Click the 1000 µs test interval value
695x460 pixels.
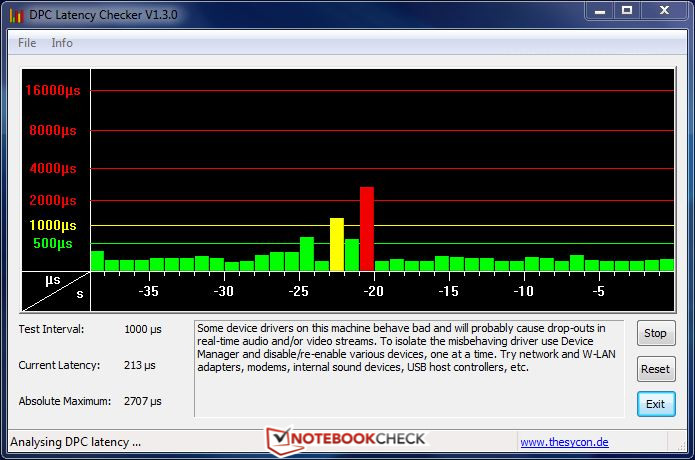click(x=143, y=330)
